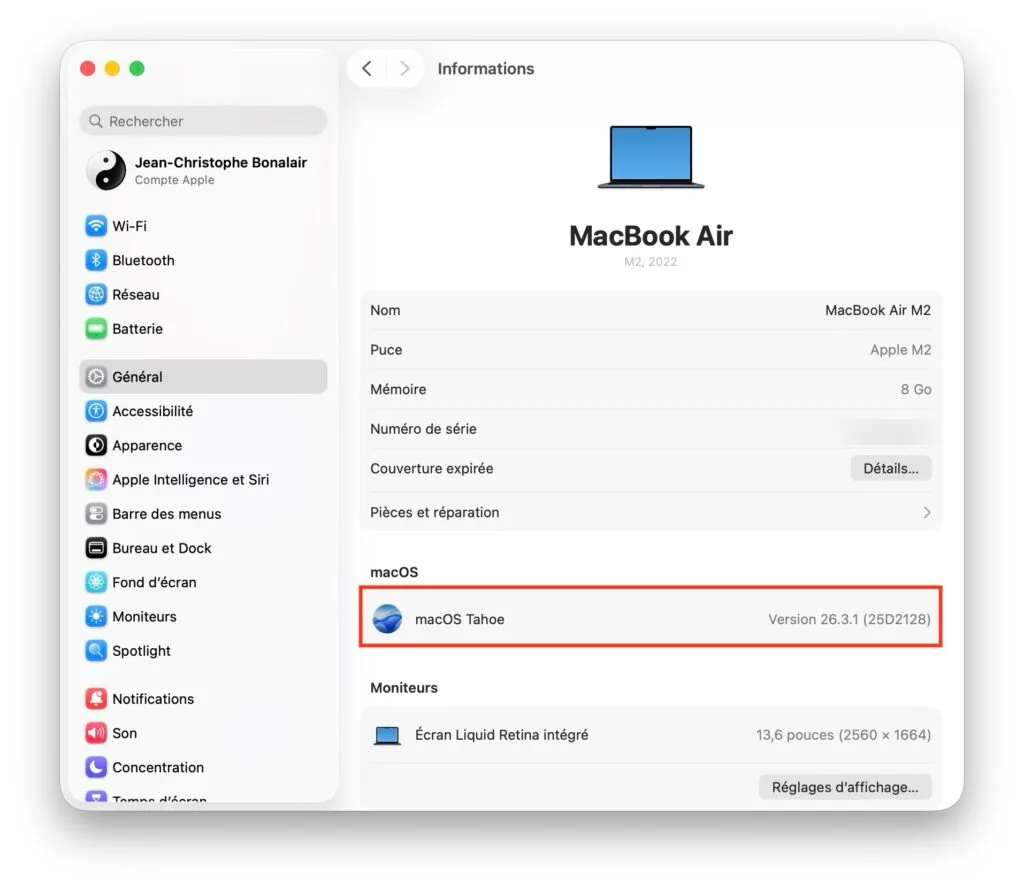Image resolution: width=1024 pixels, height=890 pixels.
Task: Click the 8 Go memory value
Action: coord(916,389)
